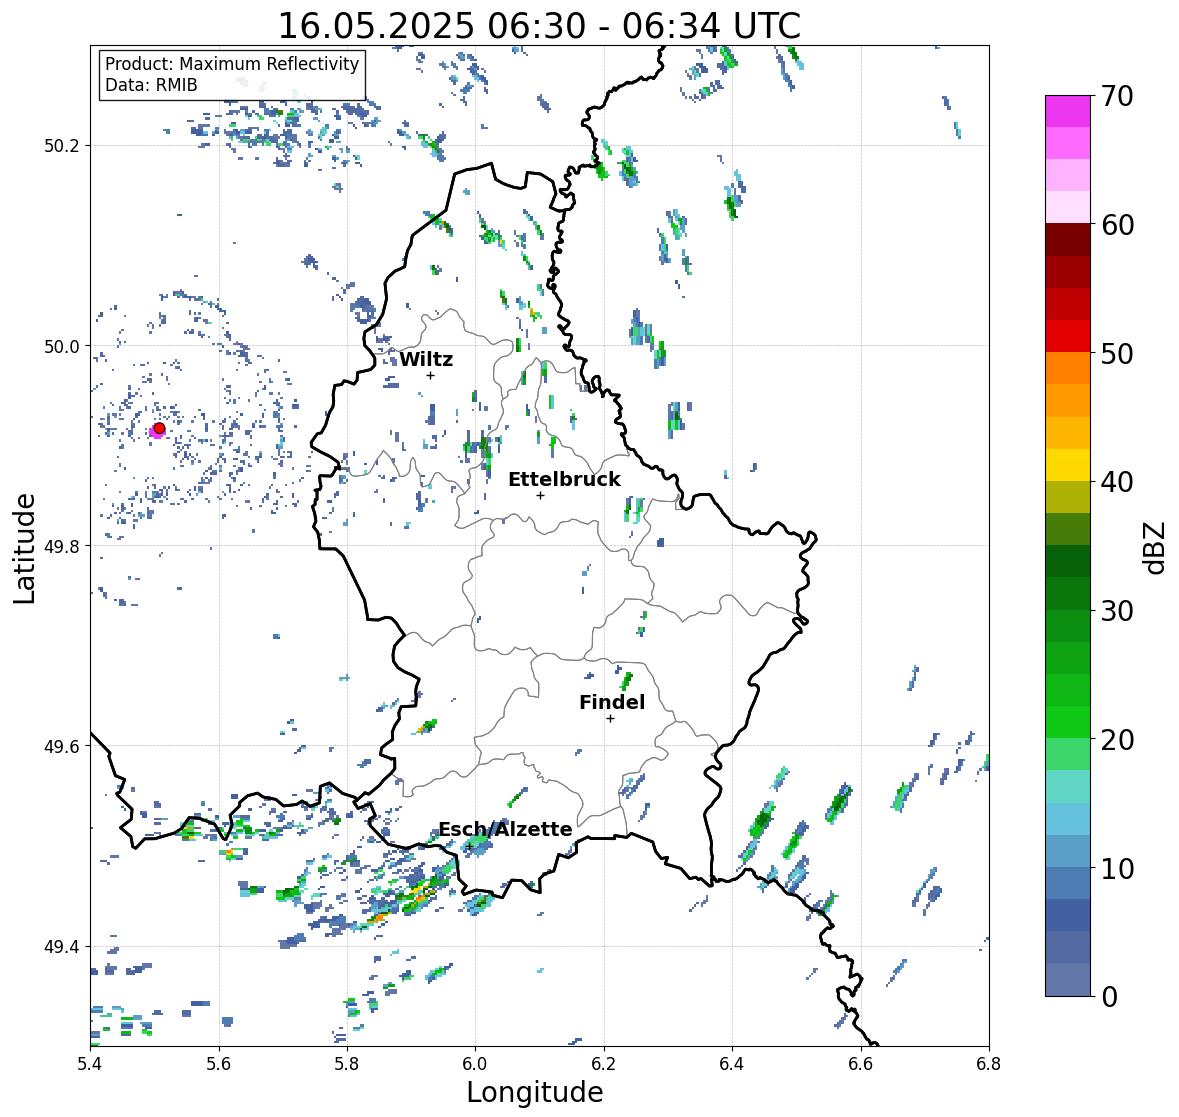Click the 50.0 latitude tick label
This screenshot has height=1117, width=1179.
point(62,347)
